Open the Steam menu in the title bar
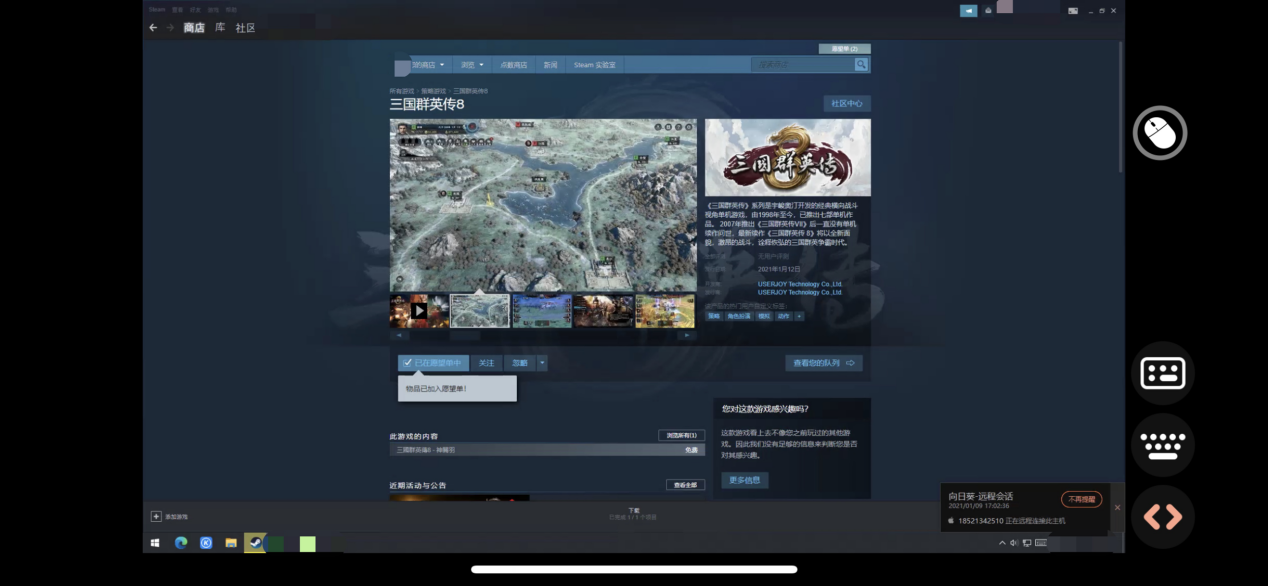Image resolution: width=1268 pixels, height=586 pixels. coord(157,9)
